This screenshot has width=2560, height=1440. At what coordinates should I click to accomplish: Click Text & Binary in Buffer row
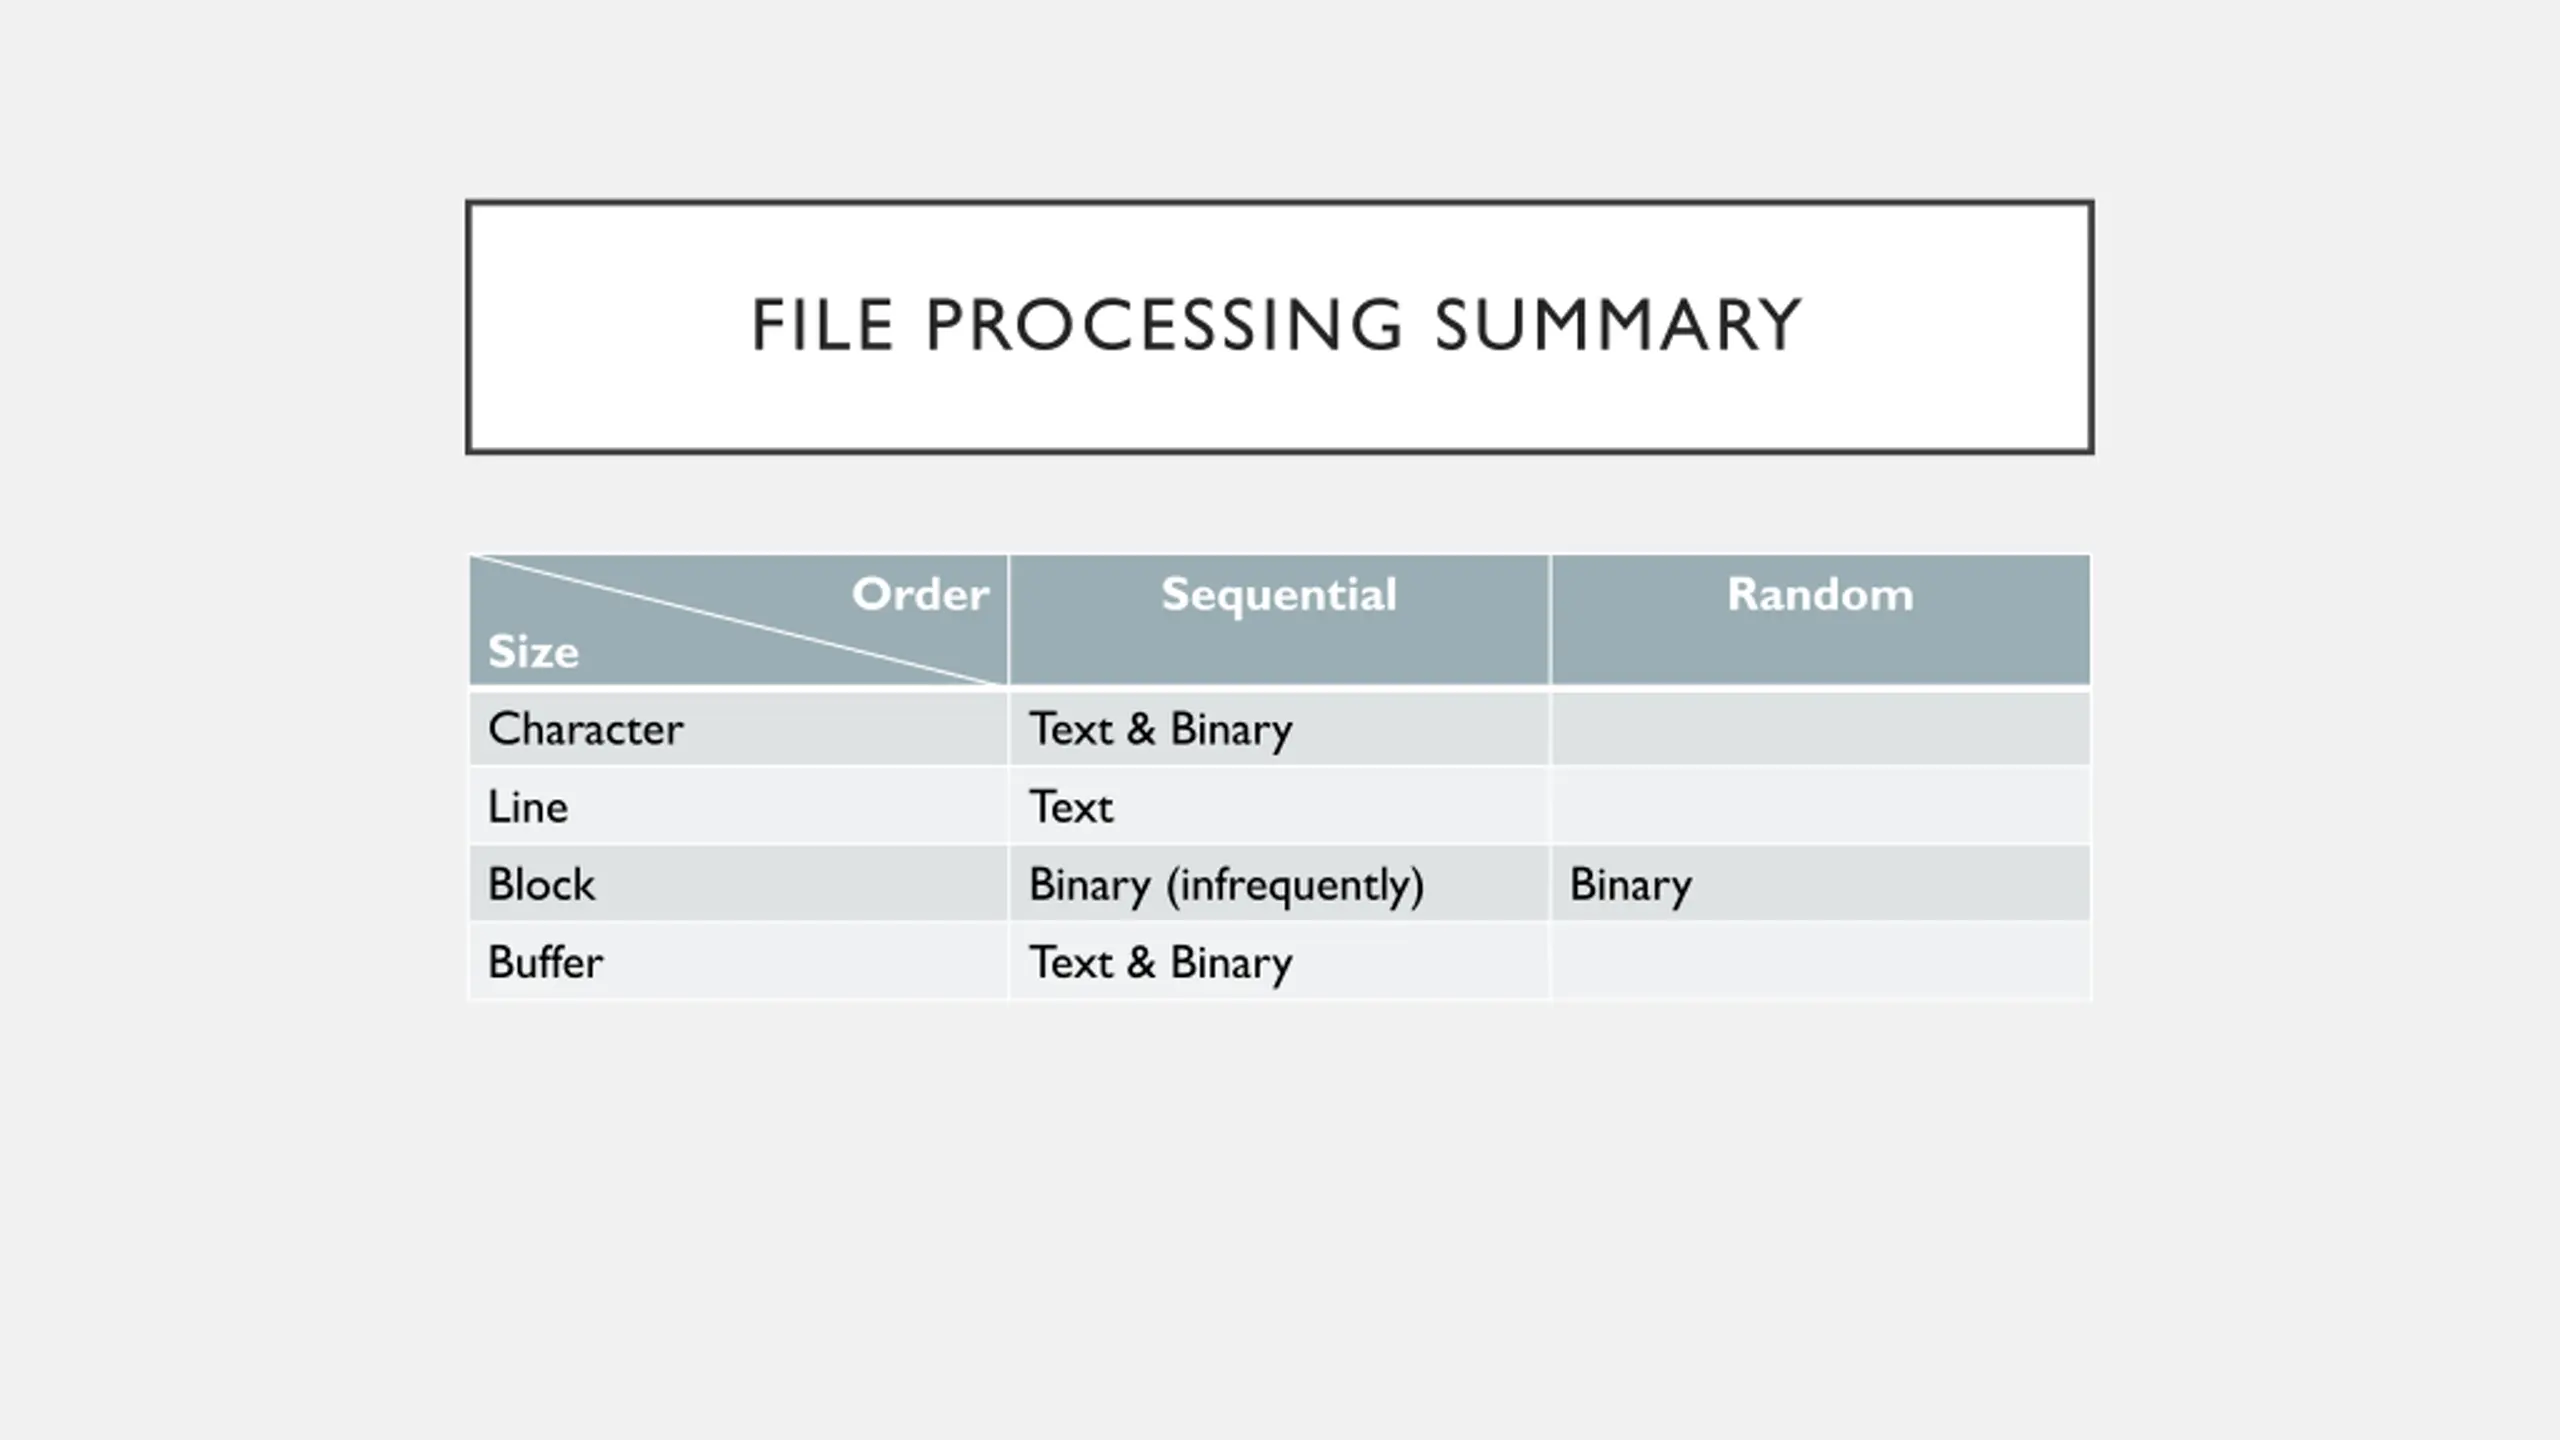[1161, 963]
